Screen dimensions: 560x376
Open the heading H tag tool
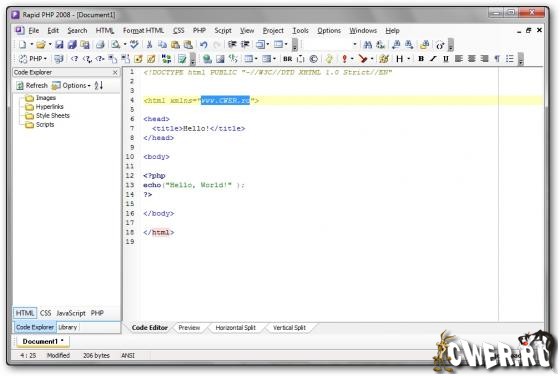pyautogui.click(x=400, y=59)
